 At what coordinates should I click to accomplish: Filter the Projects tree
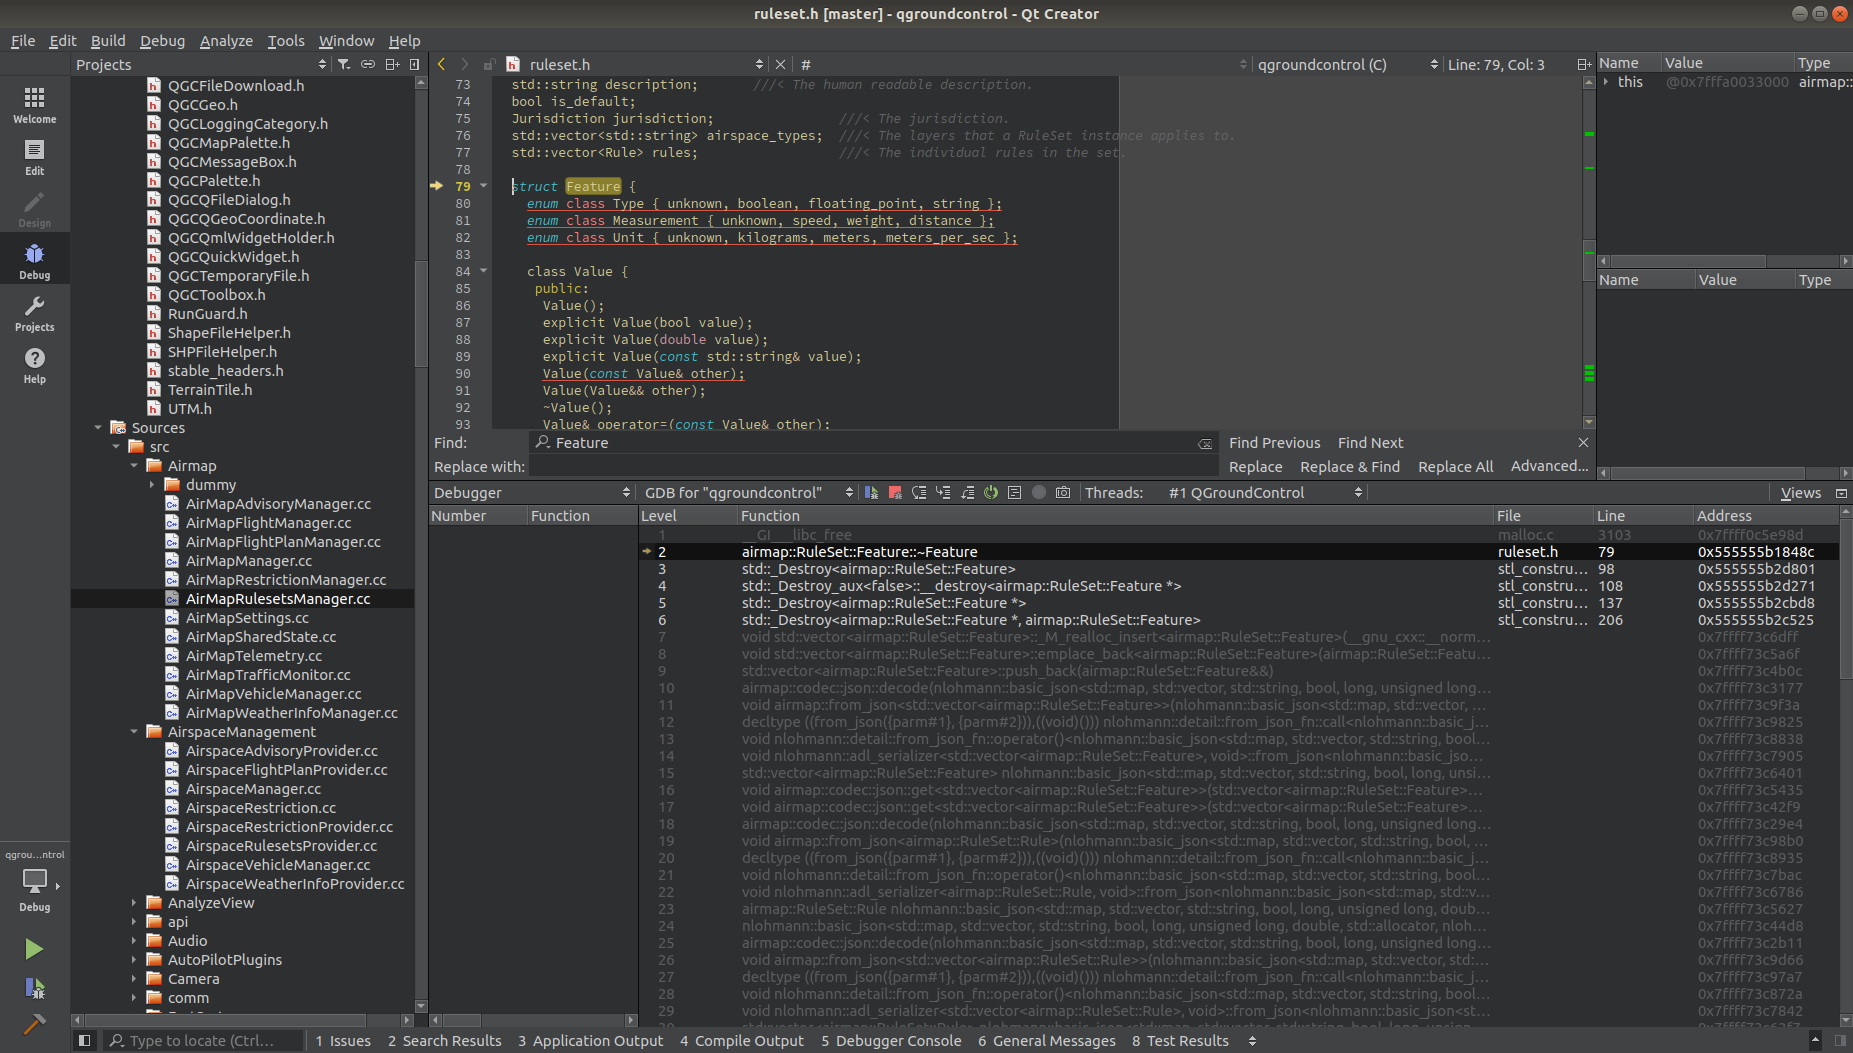344,64
